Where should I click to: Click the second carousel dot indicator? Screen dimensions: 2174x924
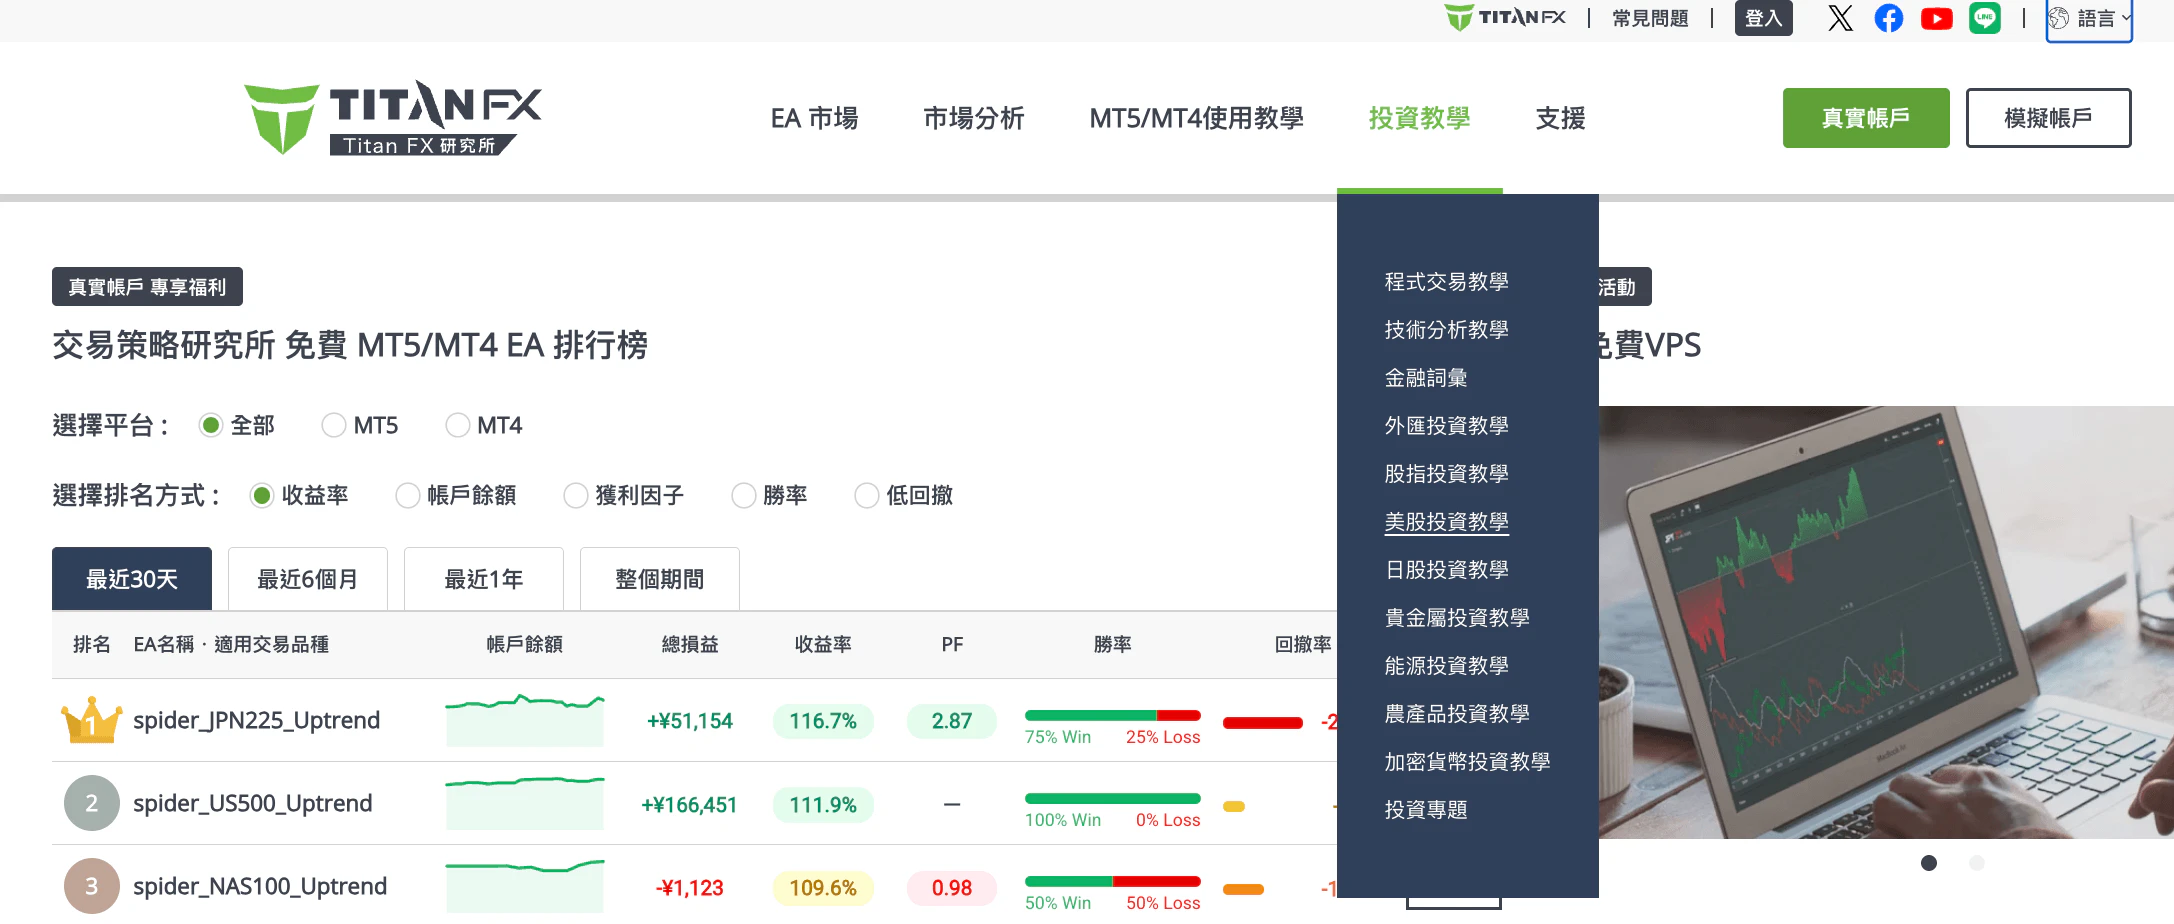pos(1976,863)
